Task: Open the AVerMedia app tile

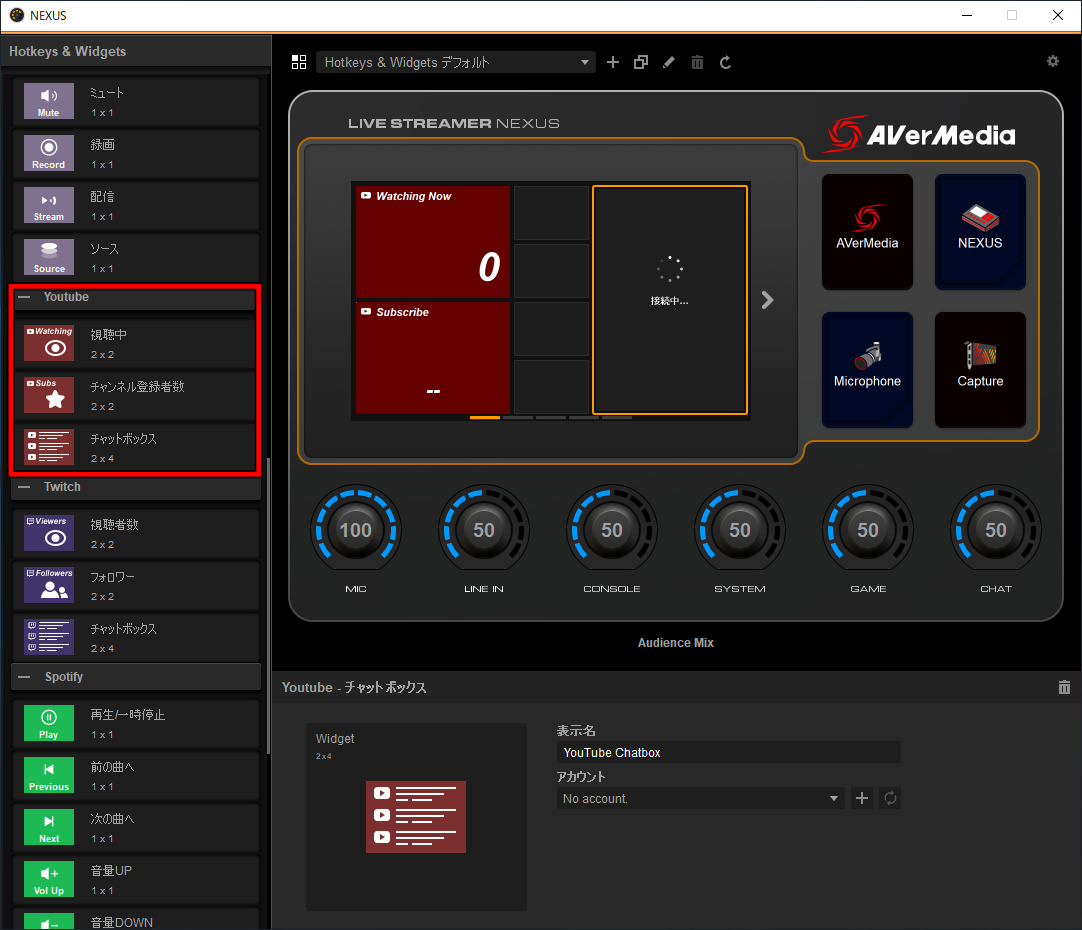Action: 867,232
